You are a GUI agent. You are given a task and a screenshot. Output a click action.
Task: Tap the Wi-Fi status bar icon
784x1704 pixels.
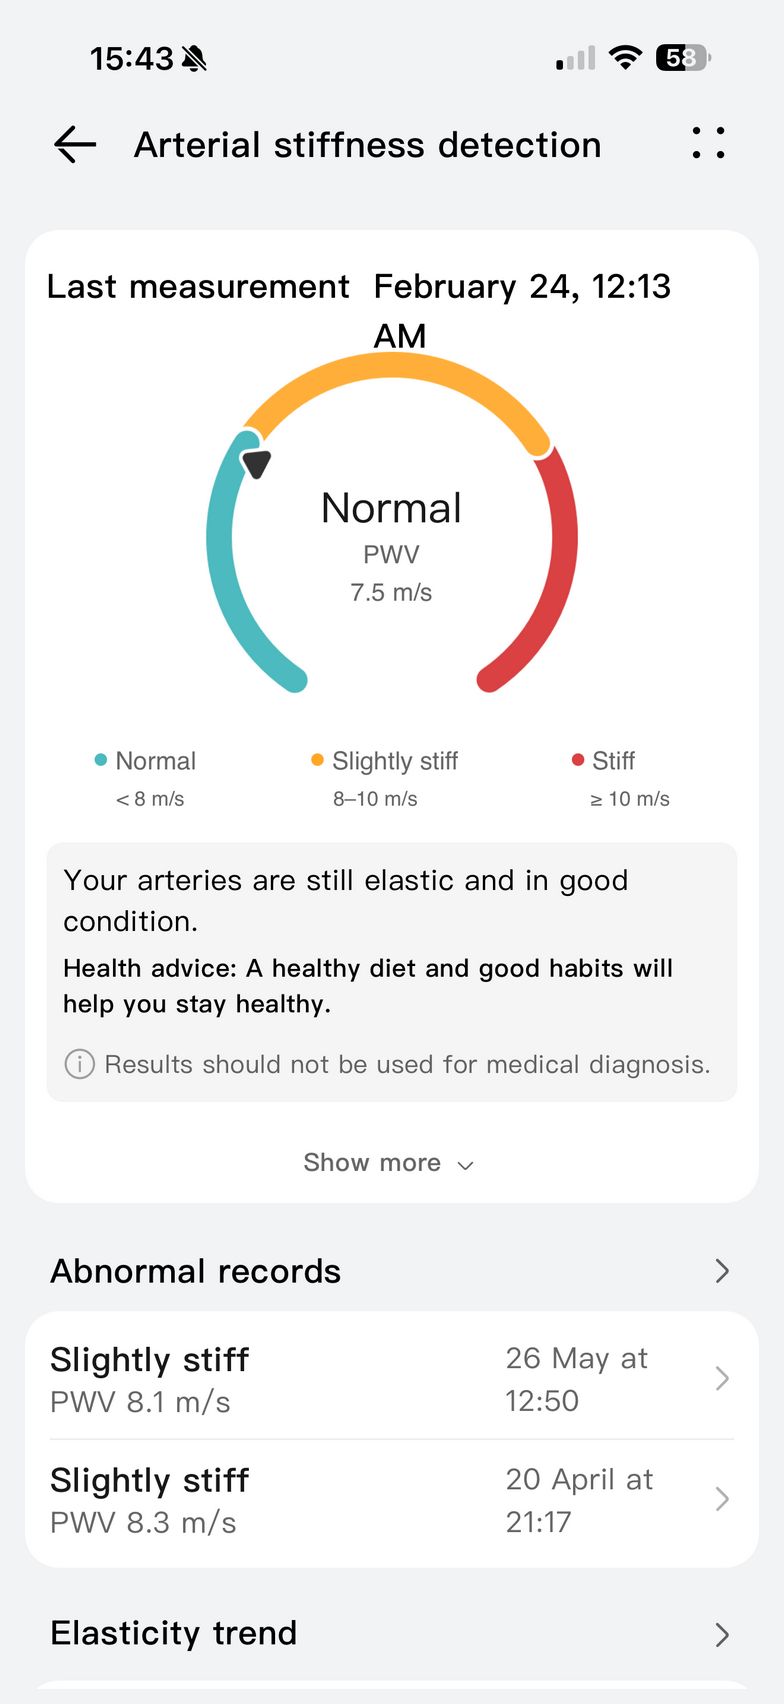tap(625, 58)
